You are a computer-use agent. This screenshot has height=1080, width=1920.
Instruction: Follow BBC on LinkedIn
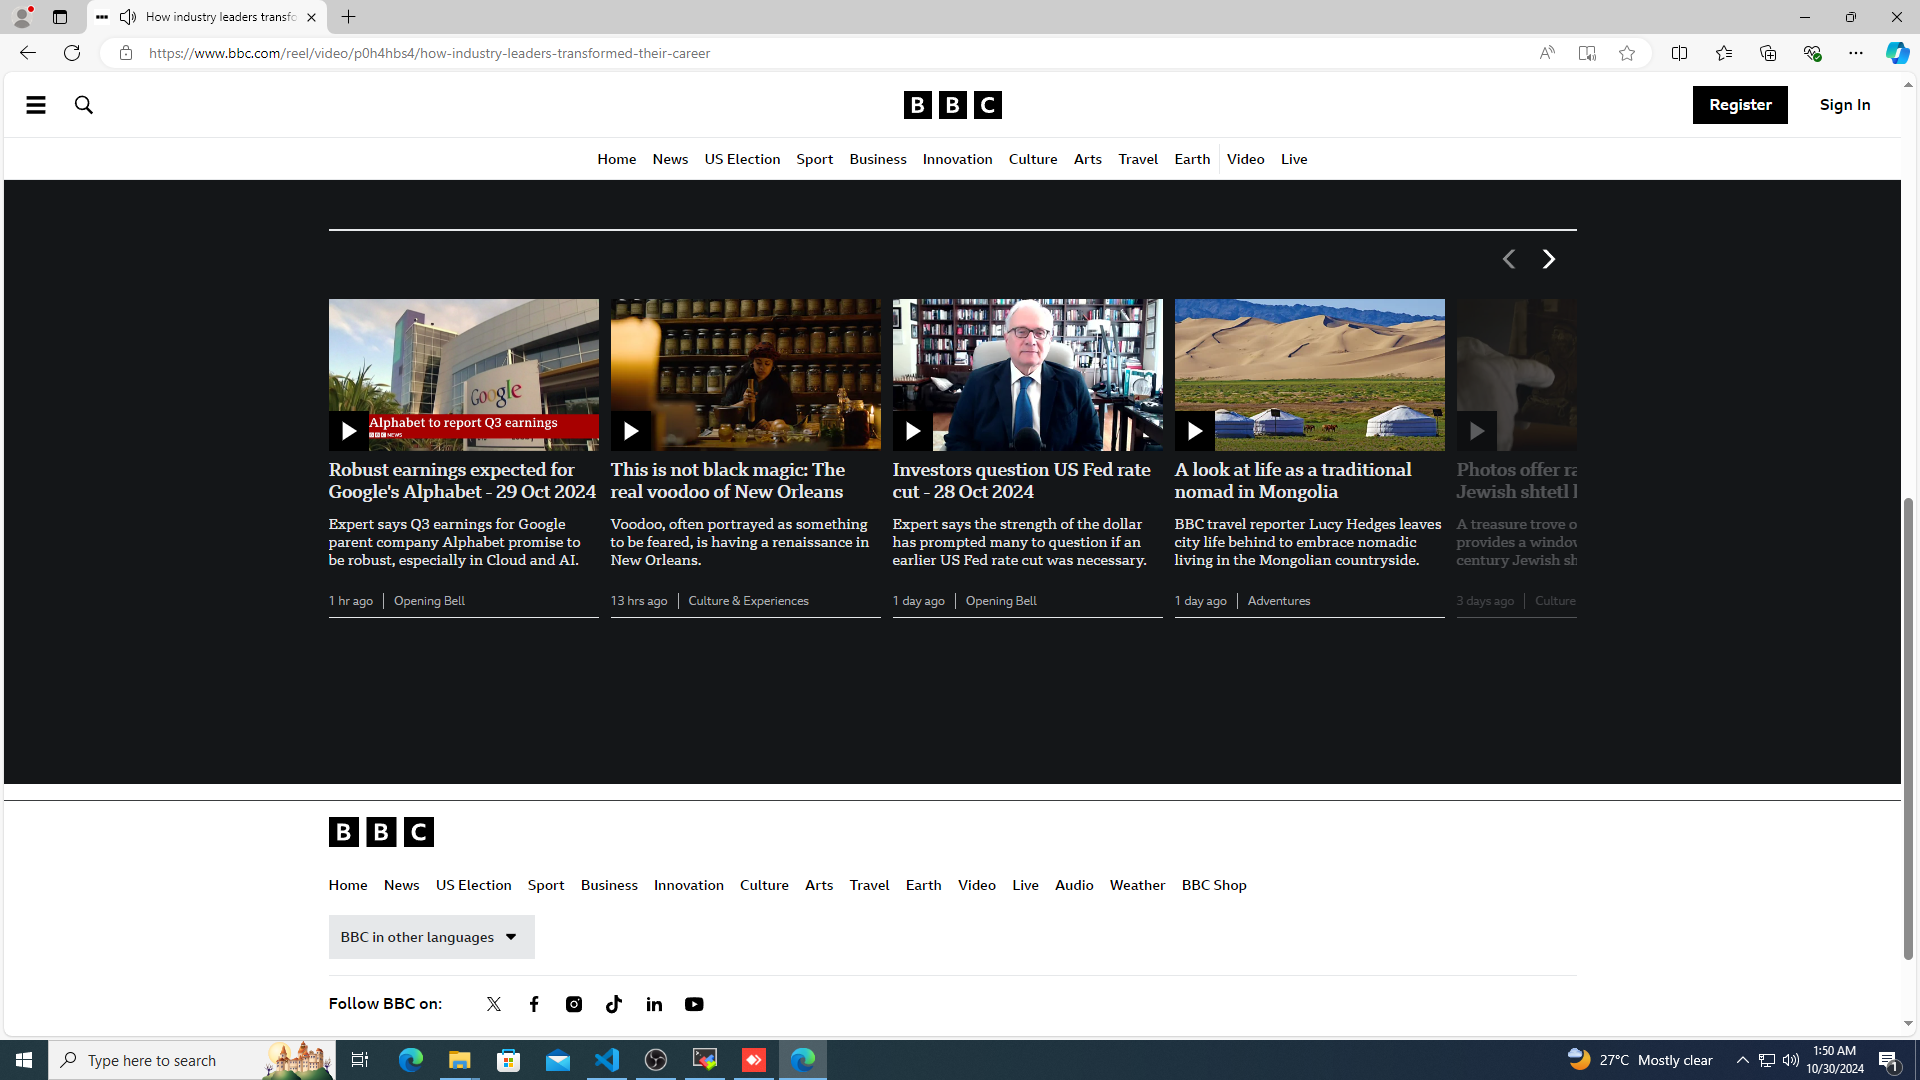pyautogui.click(x=654, y=1004)
